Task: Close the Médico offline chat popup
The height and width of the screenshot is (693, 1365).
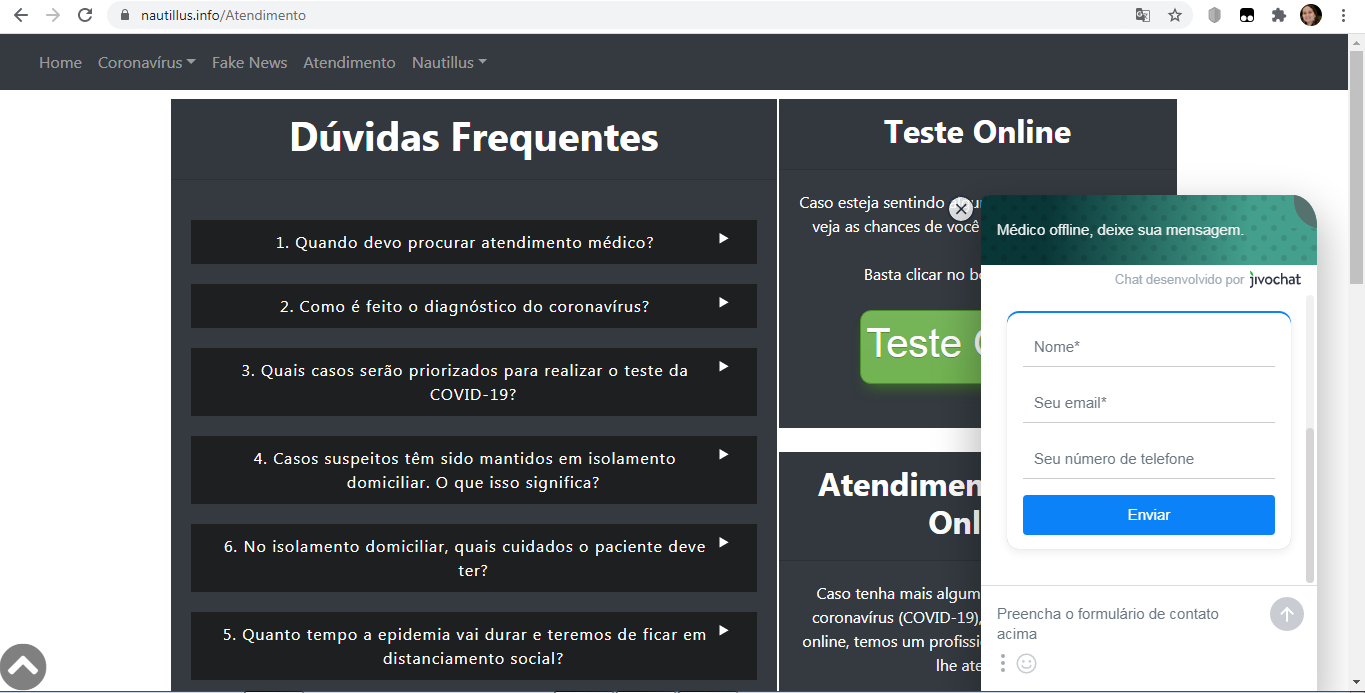Action: pyautogui.click(x=961, y=208)
